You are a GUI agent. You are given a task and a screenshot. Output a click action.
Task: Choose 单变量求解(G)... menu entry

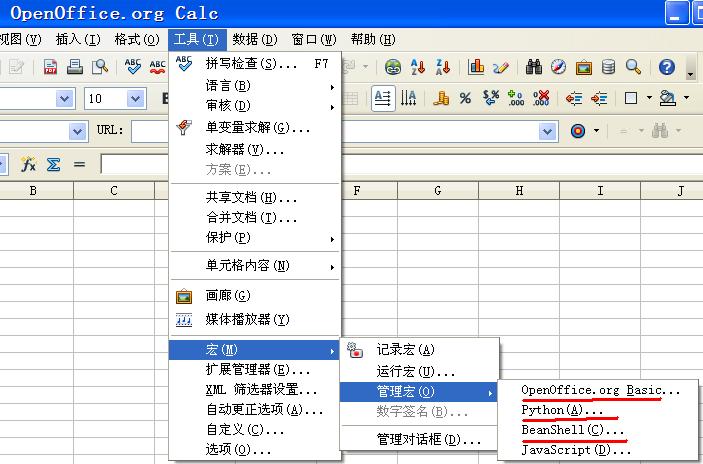click(255, 128)
